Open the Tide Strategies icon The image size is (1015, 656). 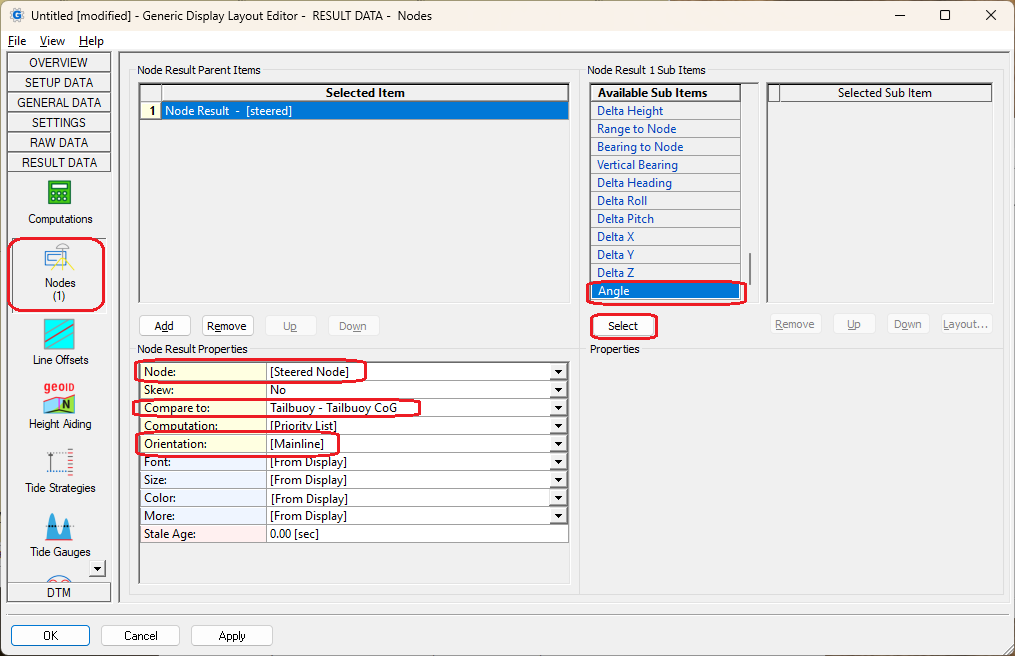coord(60,471)
